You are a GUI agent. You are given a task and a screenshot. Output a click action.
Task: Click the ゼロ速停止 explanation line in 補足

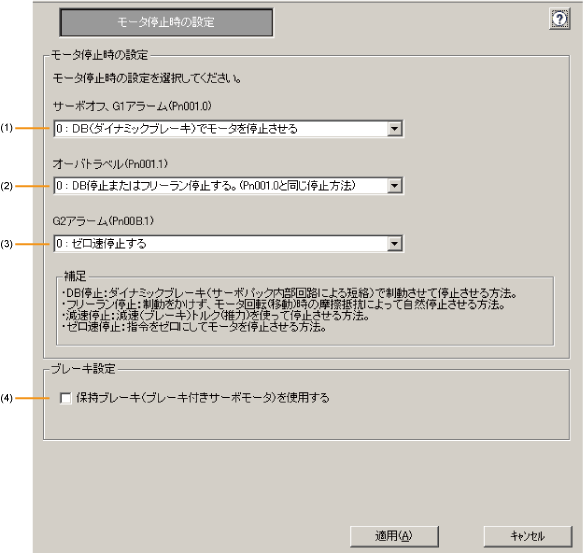coord(194,327)
